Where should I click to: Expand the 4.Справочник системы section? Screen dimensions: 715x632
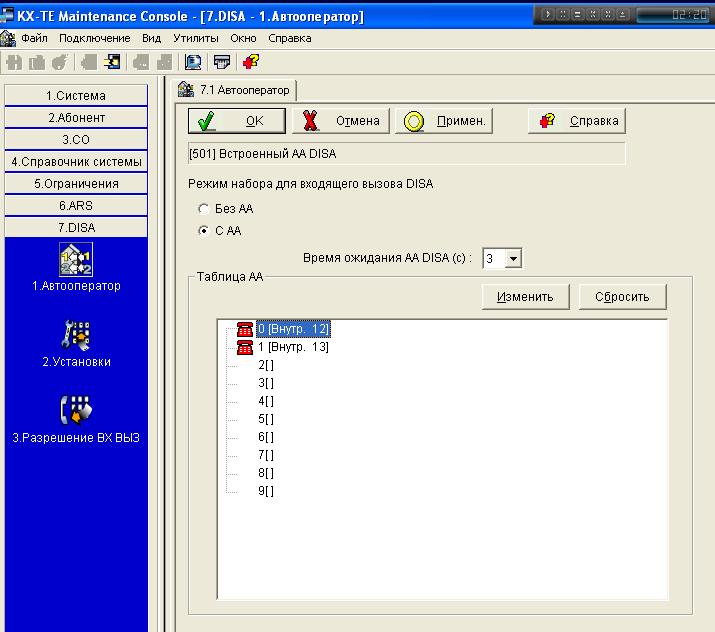[x=76, y=161]
